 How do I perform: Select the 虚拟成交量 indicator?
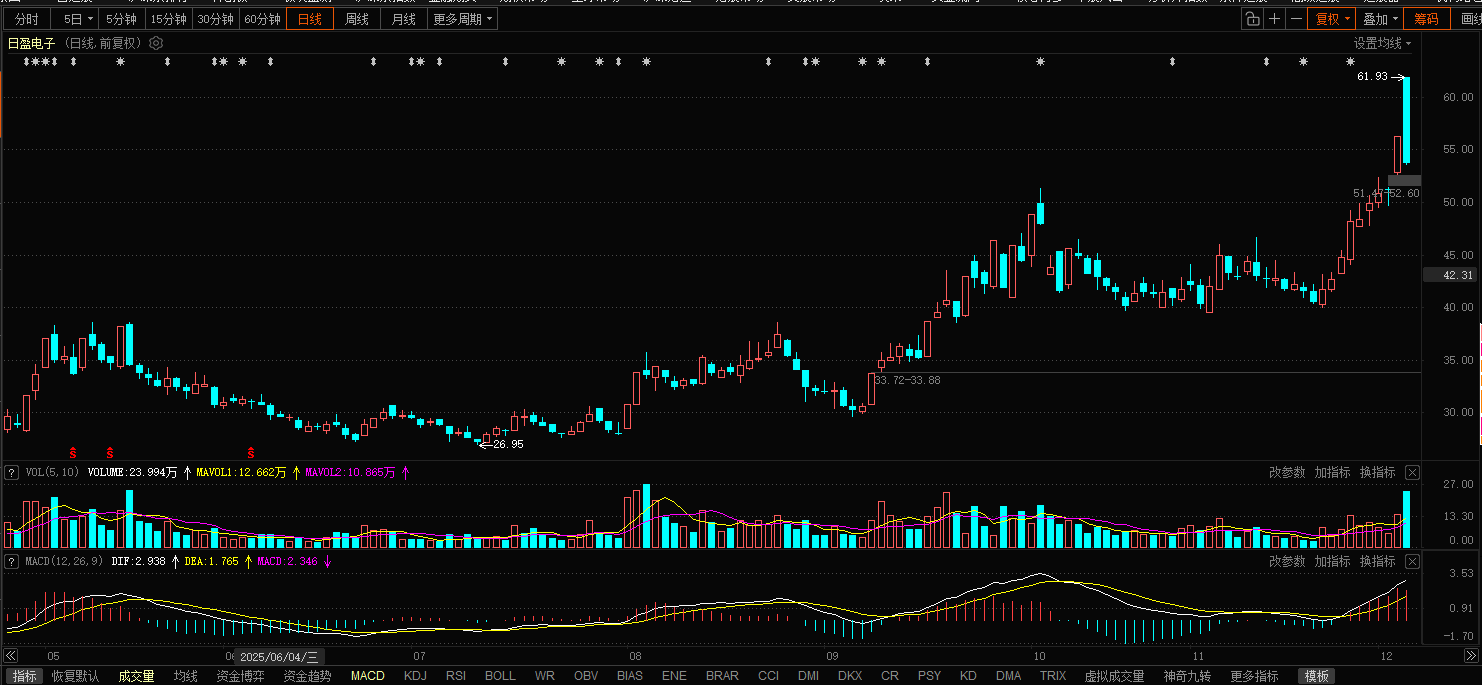(x=1115, y=677)
